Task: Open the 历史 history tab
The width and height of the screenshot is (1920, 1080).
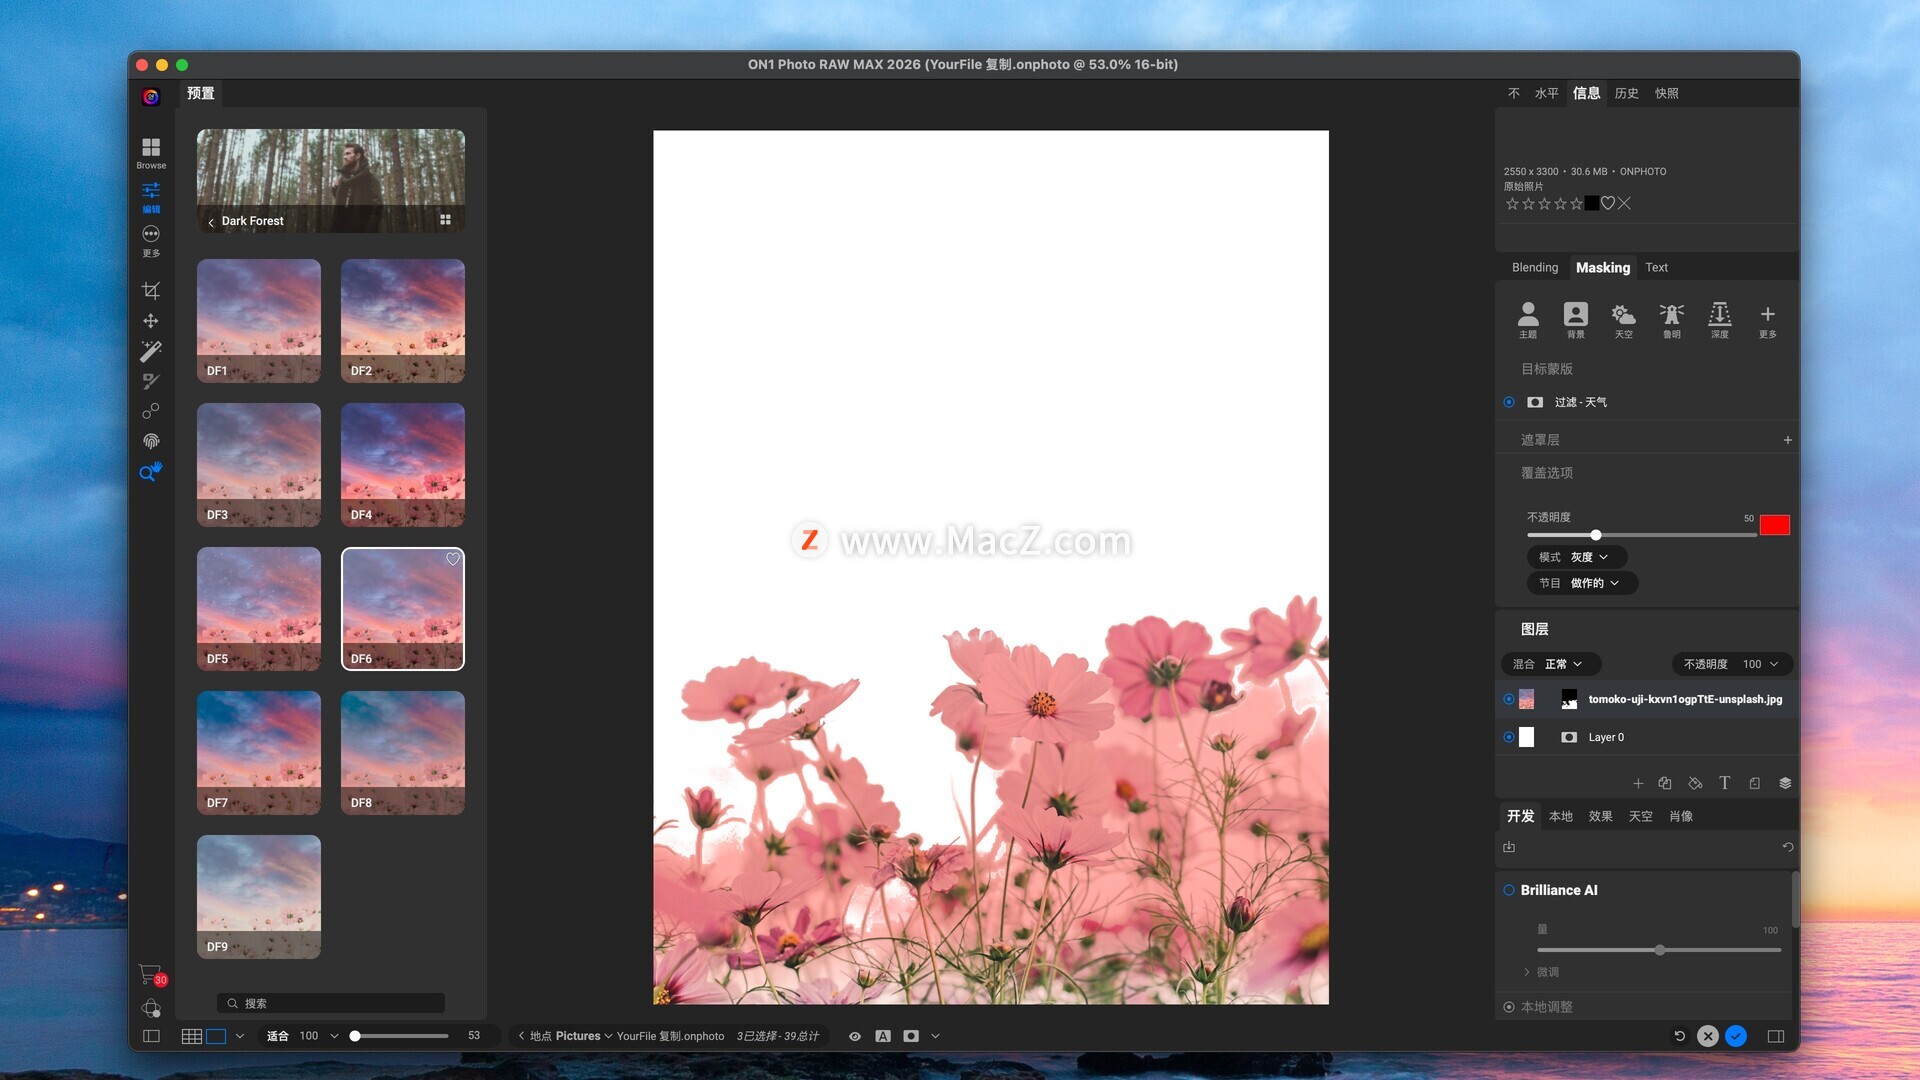Action: tap(1626, 93)
